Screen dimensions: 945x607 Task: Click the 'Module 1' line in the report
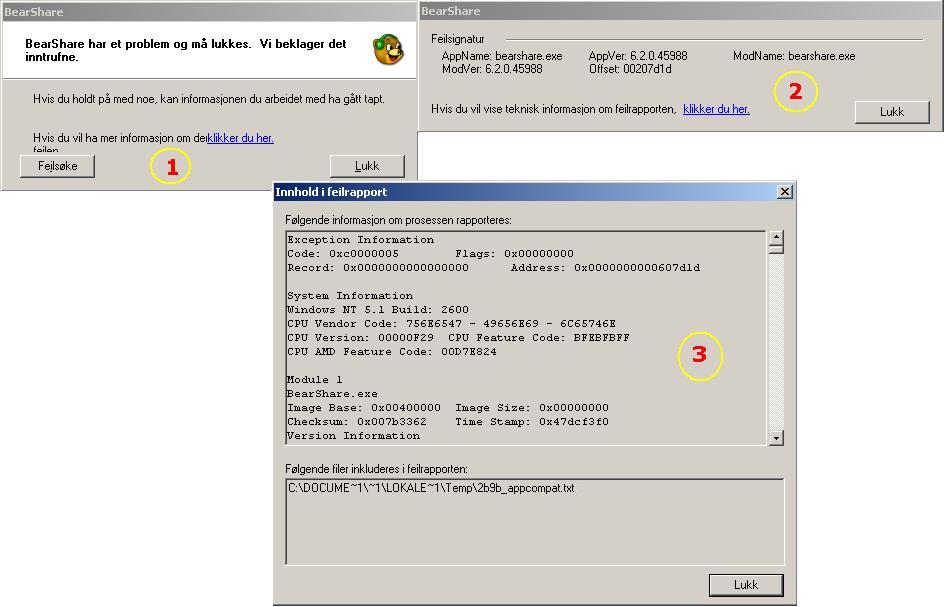(315, 380)
